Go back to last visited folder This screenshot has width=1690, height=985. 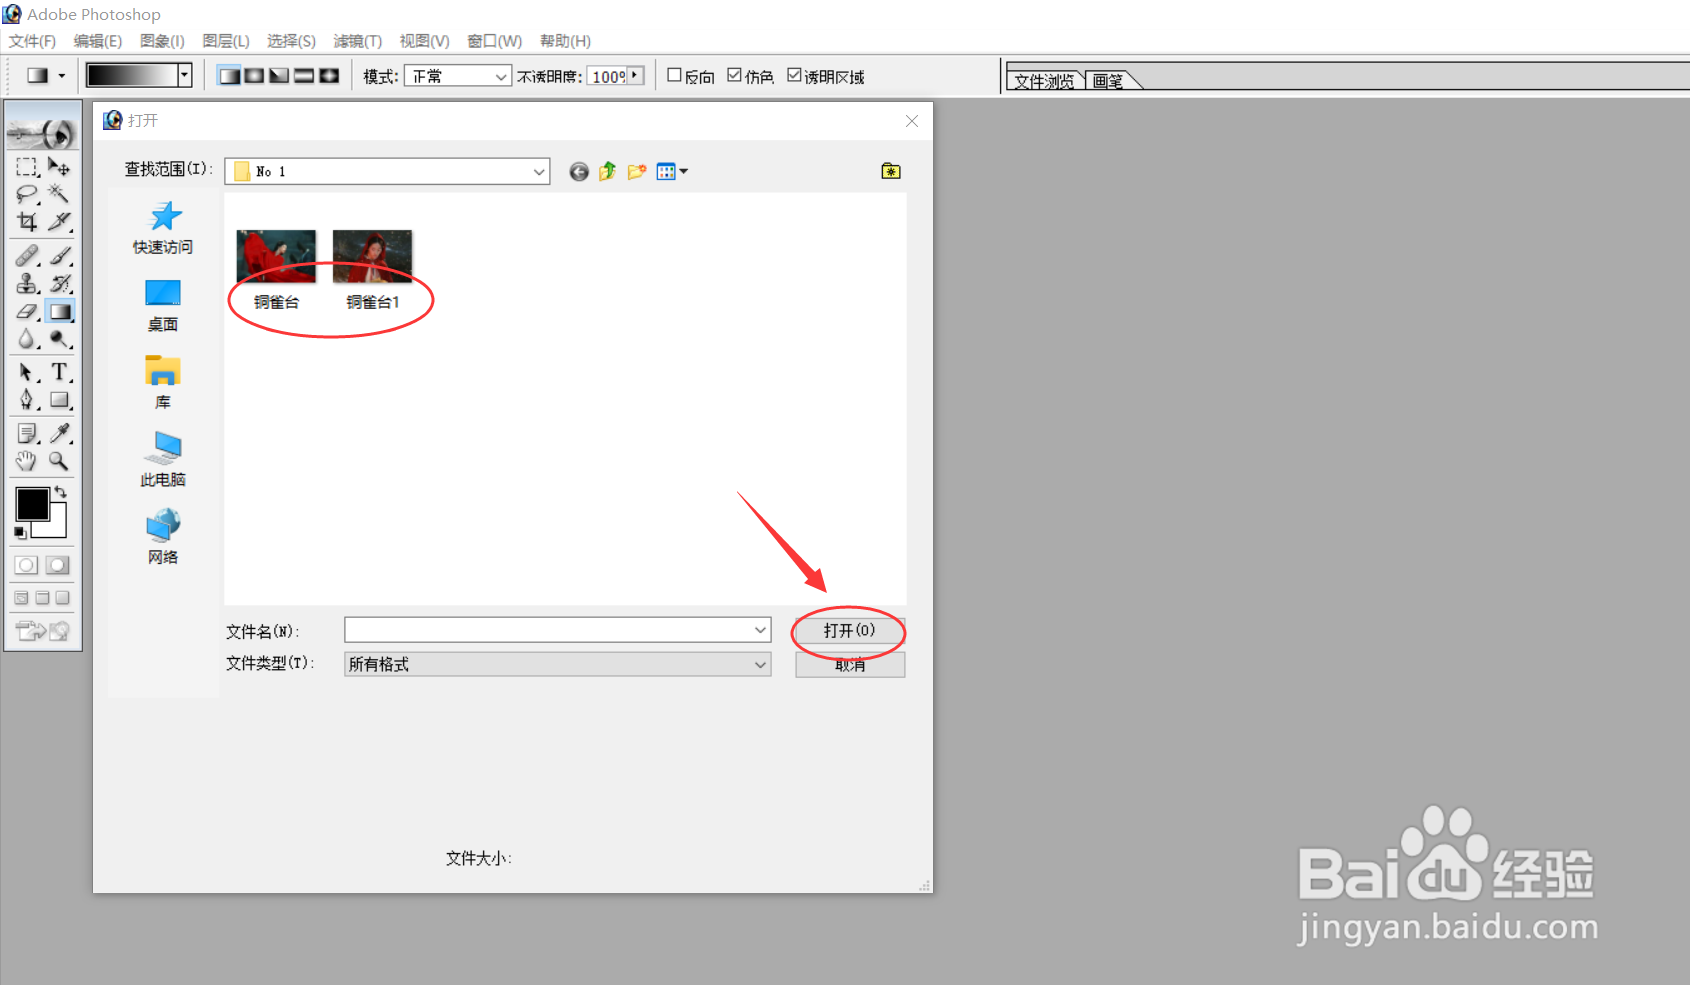coord(579,172)
